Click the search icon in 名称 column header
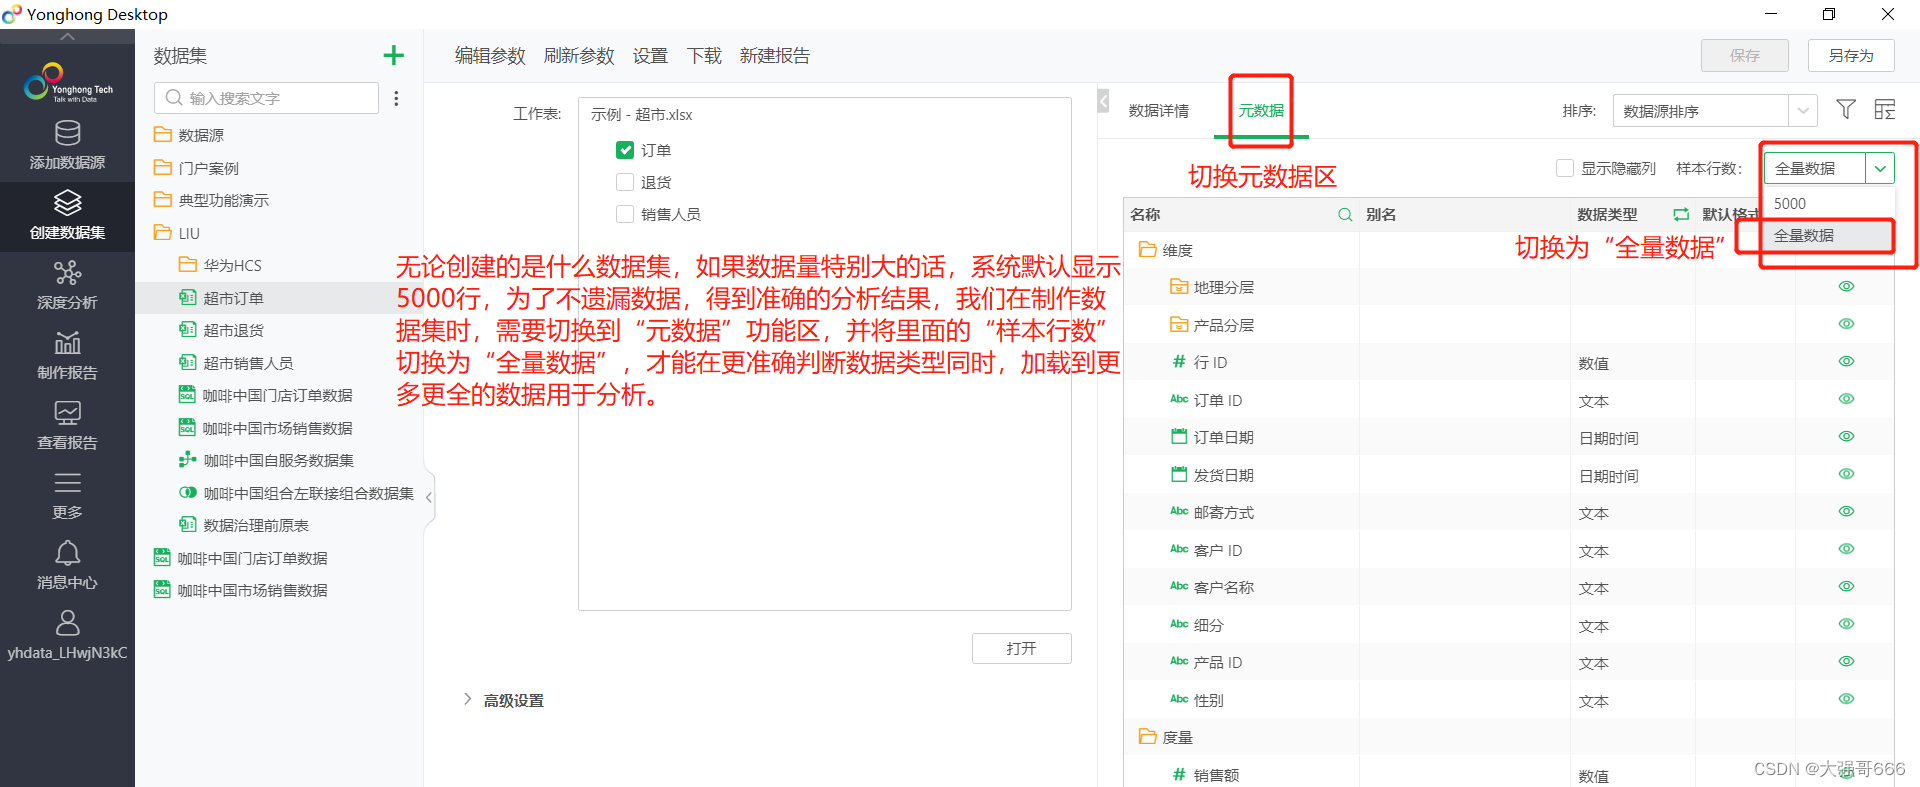Viewport: 1920px width, 787px height. pos(1345,214)
